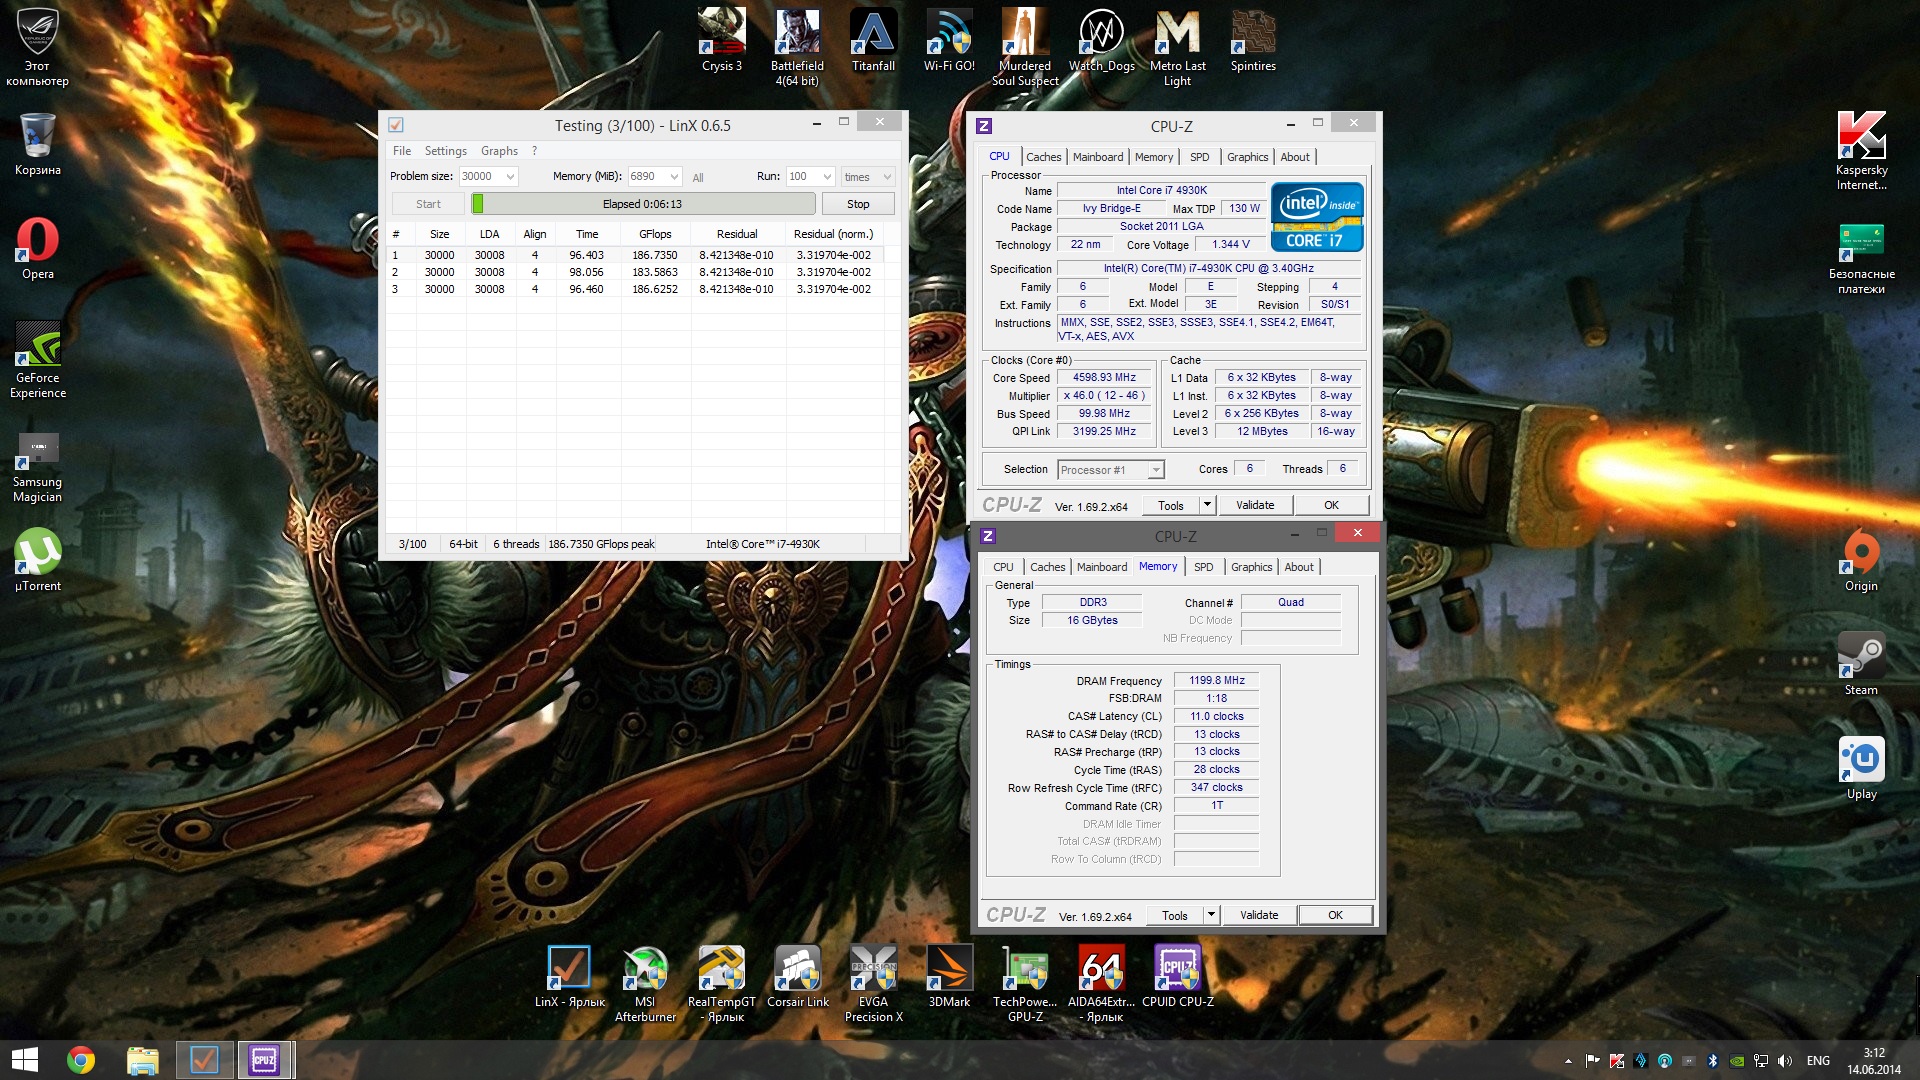
Task: Open the Metro Last Light icon
Action: point(1177,47)
